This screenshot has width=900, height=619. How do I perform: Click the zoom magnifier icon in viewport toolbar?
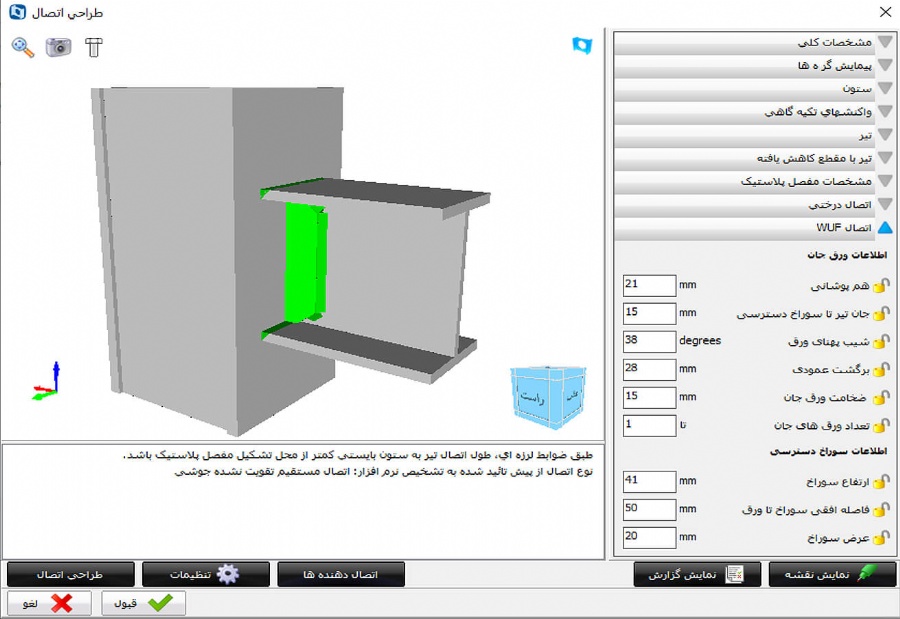coord(23,47)
